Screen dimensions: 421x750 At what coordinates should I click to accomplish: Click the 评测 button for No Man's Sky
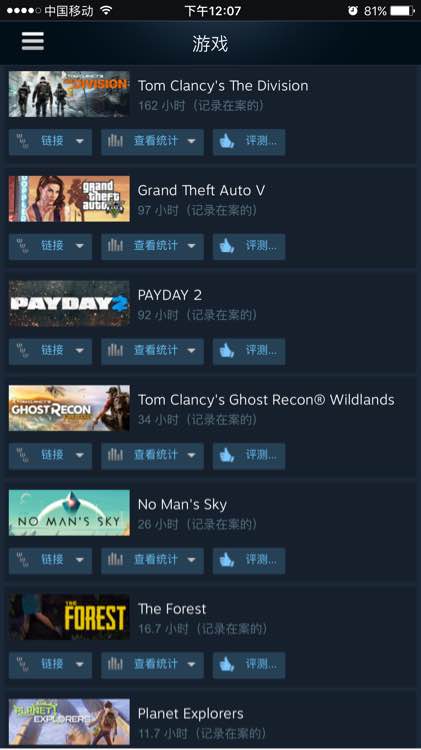tap(249, 560)
